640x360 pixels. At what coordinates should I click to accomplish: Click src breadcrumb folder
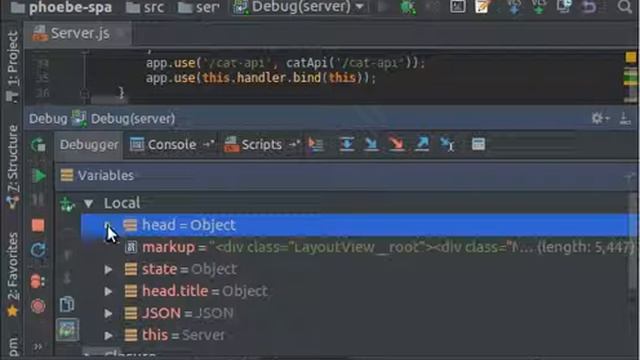point(145,7)
